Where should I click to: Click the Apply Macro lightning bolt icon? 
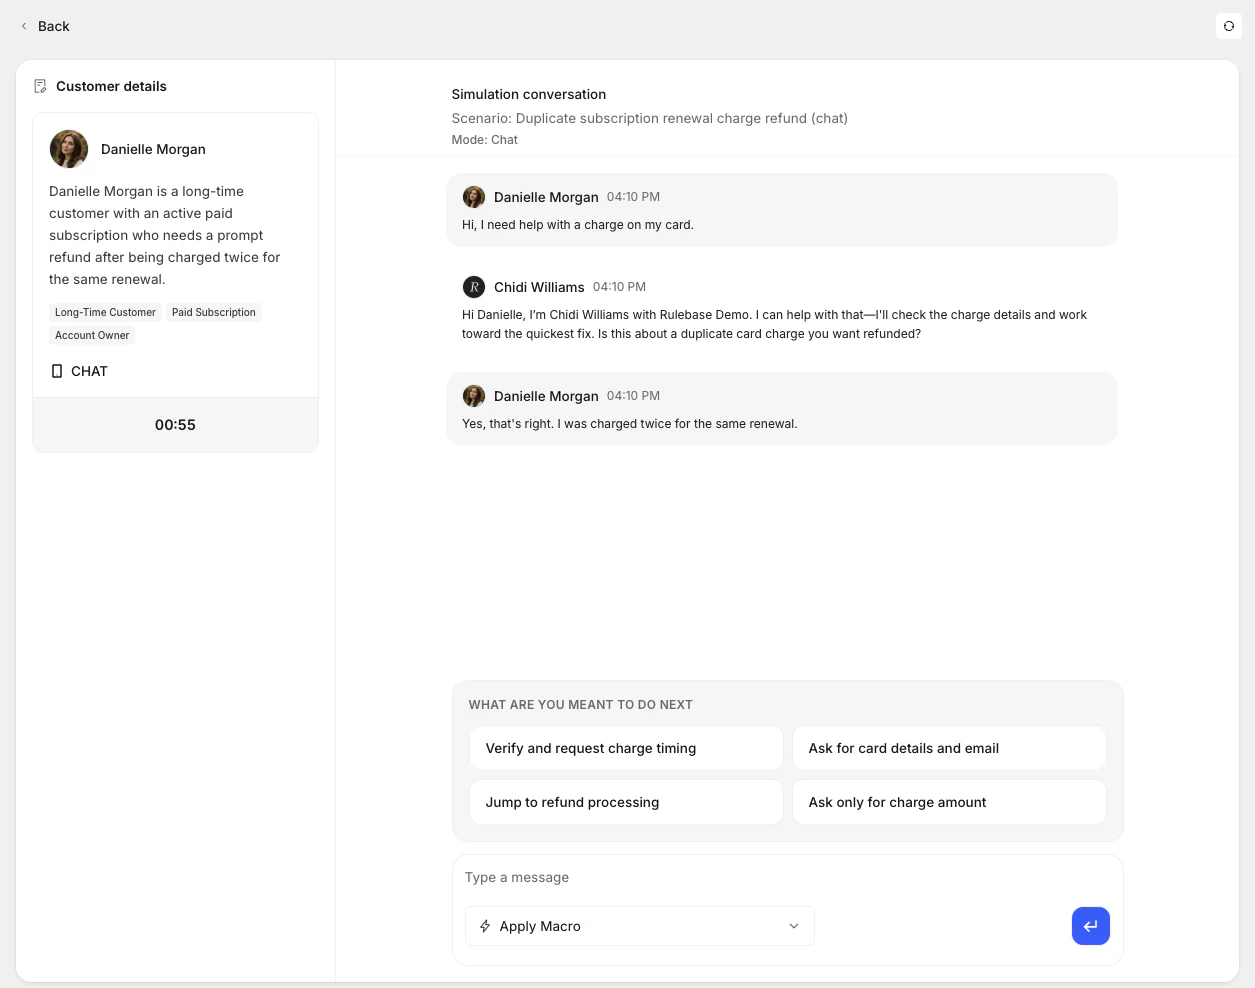pos(485,926)
